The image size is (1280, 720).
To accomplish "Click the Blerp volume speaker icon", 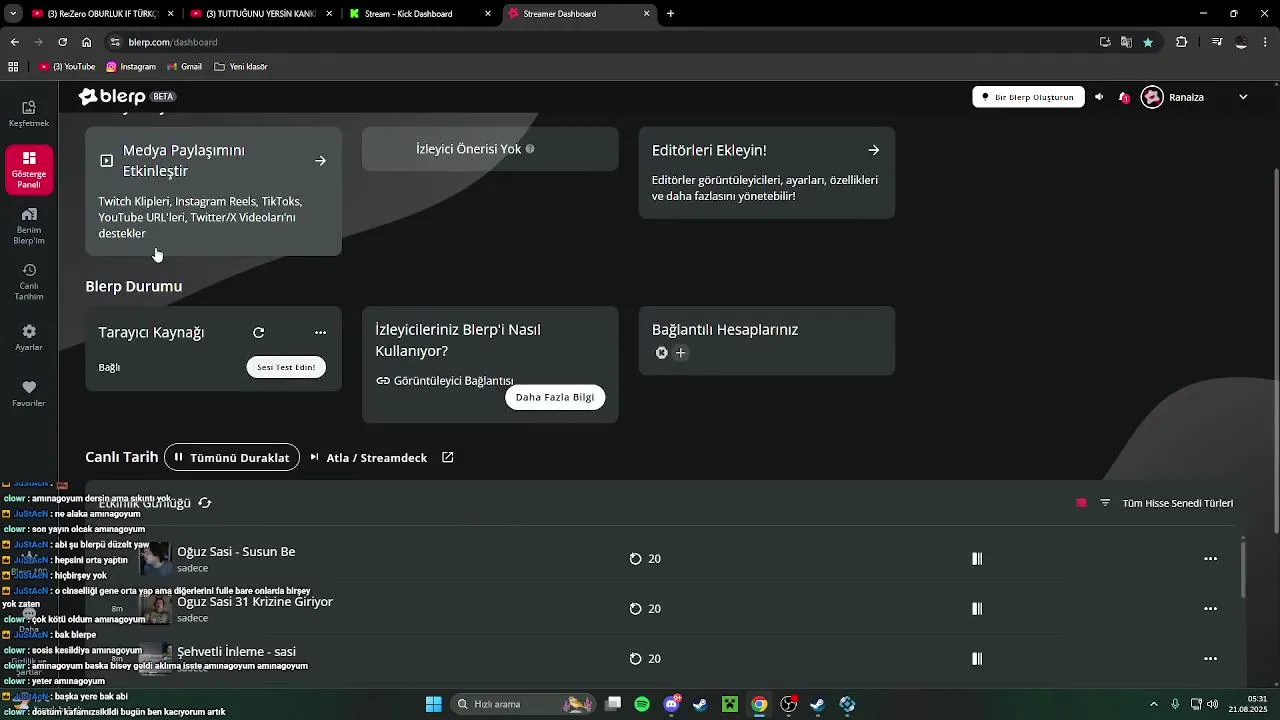I will 1099,97.
